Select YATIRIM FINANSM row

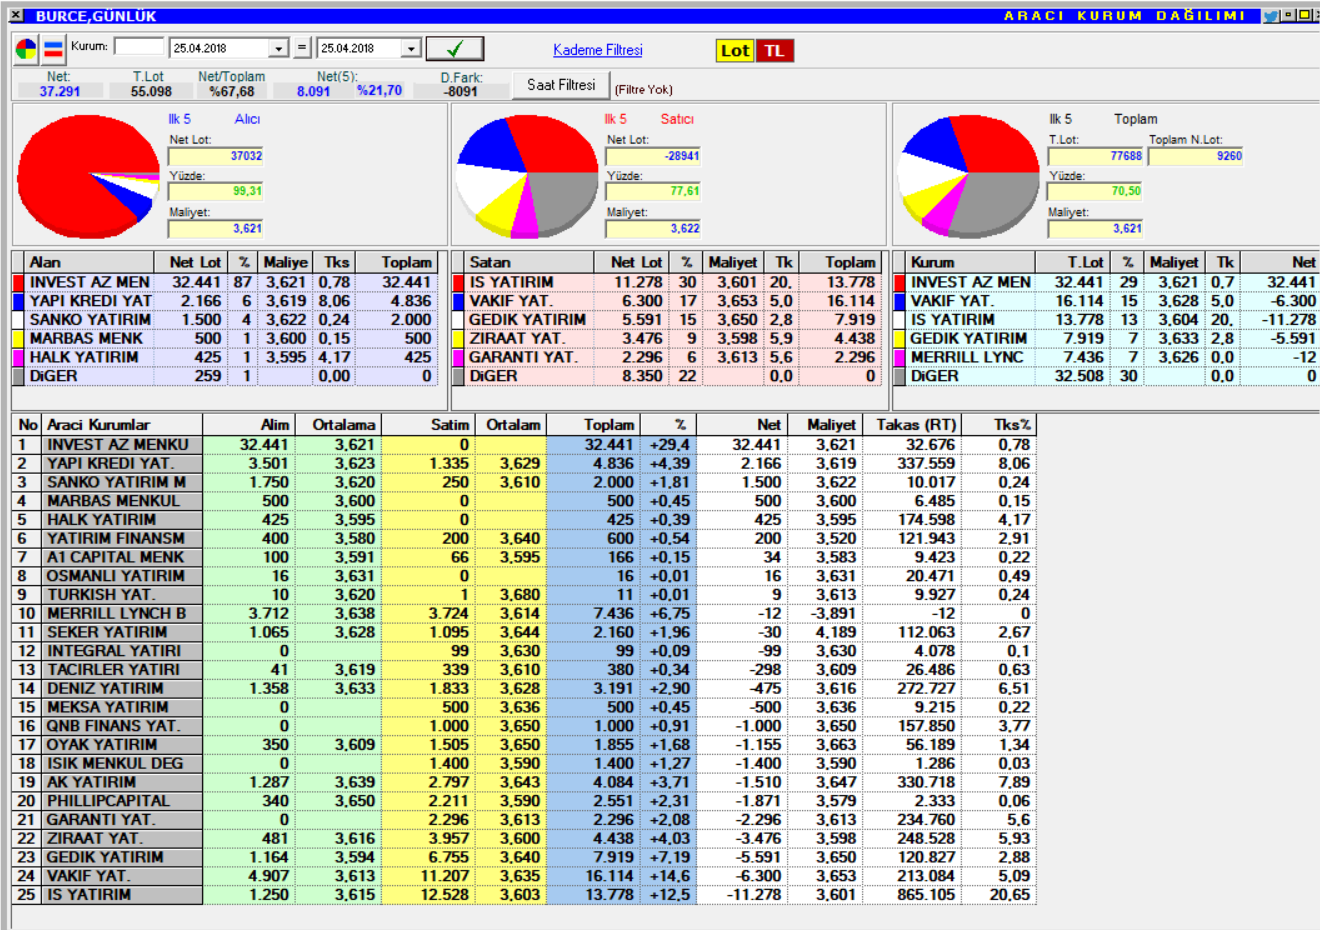point(524,538)
